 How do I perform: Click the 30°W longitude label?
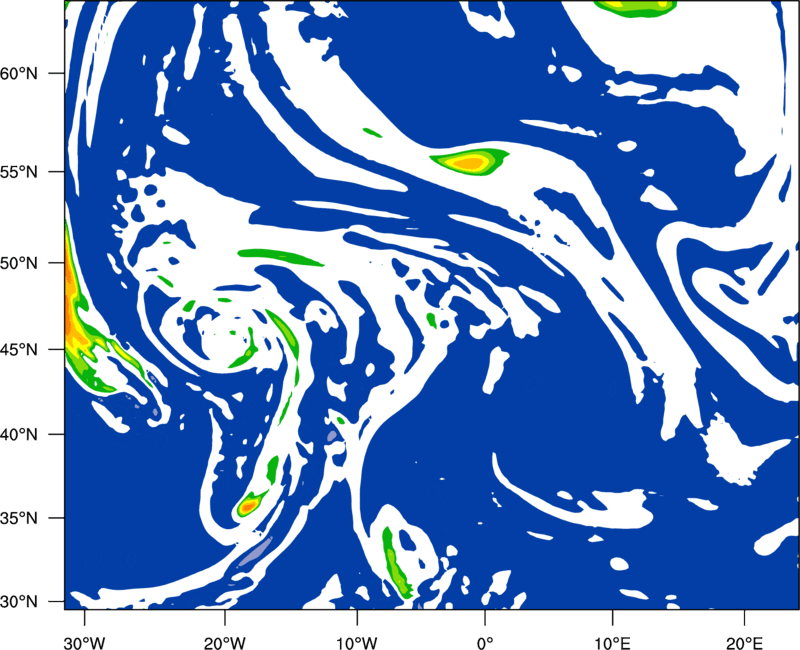(85, 643)
